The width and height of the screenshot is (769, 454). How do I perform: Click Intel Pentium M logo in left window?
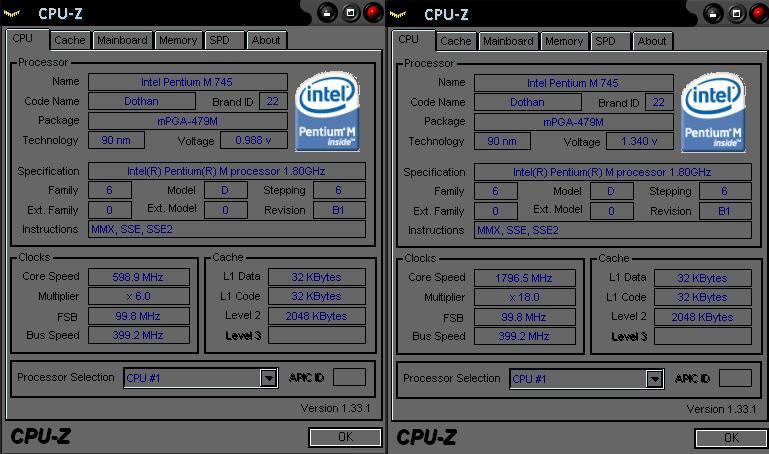point(327,111)
